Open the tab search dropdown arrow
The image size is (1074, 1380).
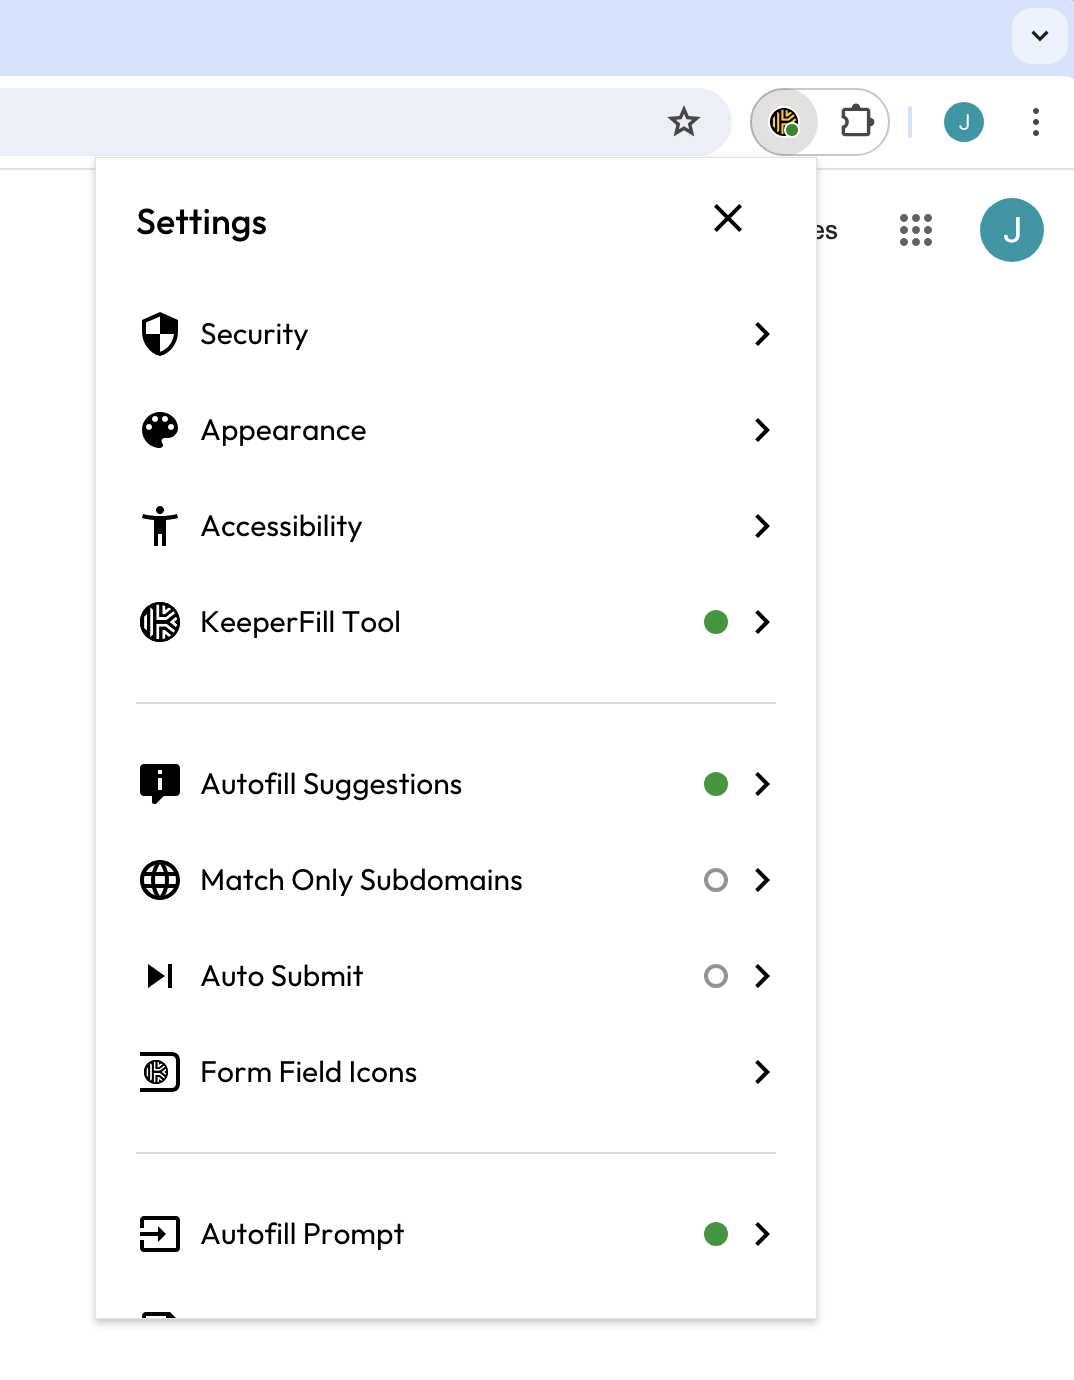1040,36
